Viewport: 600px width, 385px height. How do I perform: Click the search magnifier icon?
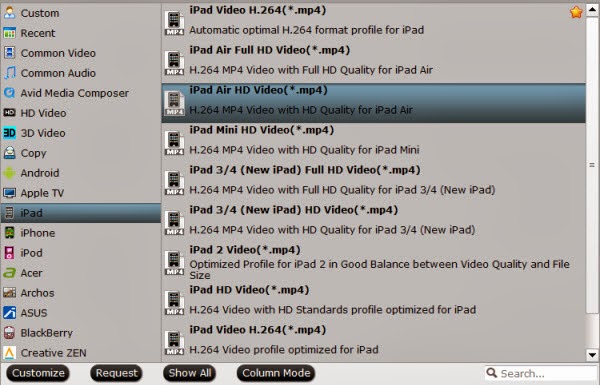tap(492, 372)
